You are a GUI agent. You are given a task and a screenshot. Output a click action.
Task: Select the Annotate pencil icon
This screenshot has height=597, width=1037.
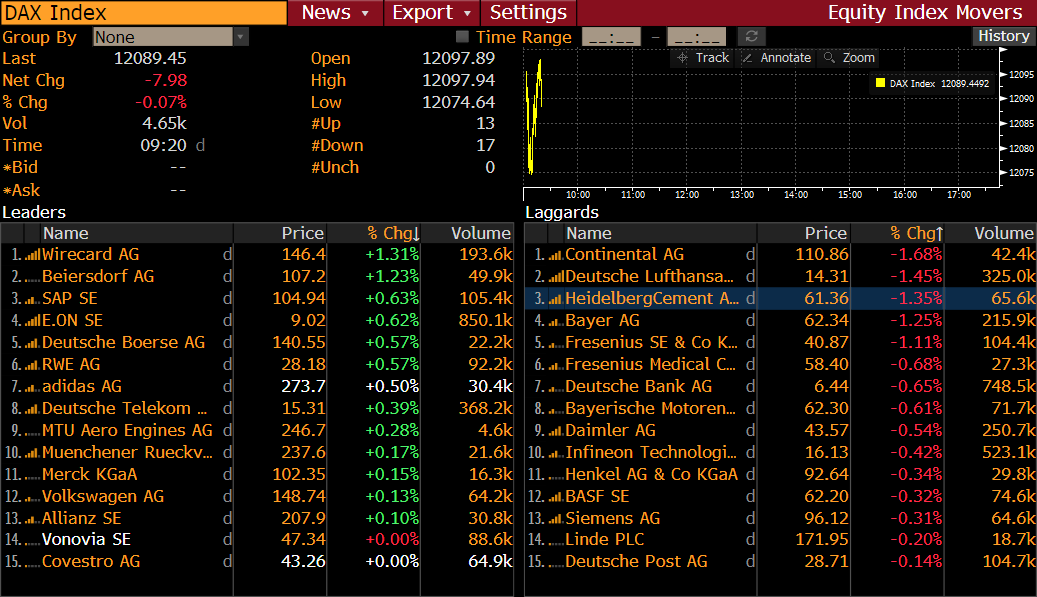(746, 58)
